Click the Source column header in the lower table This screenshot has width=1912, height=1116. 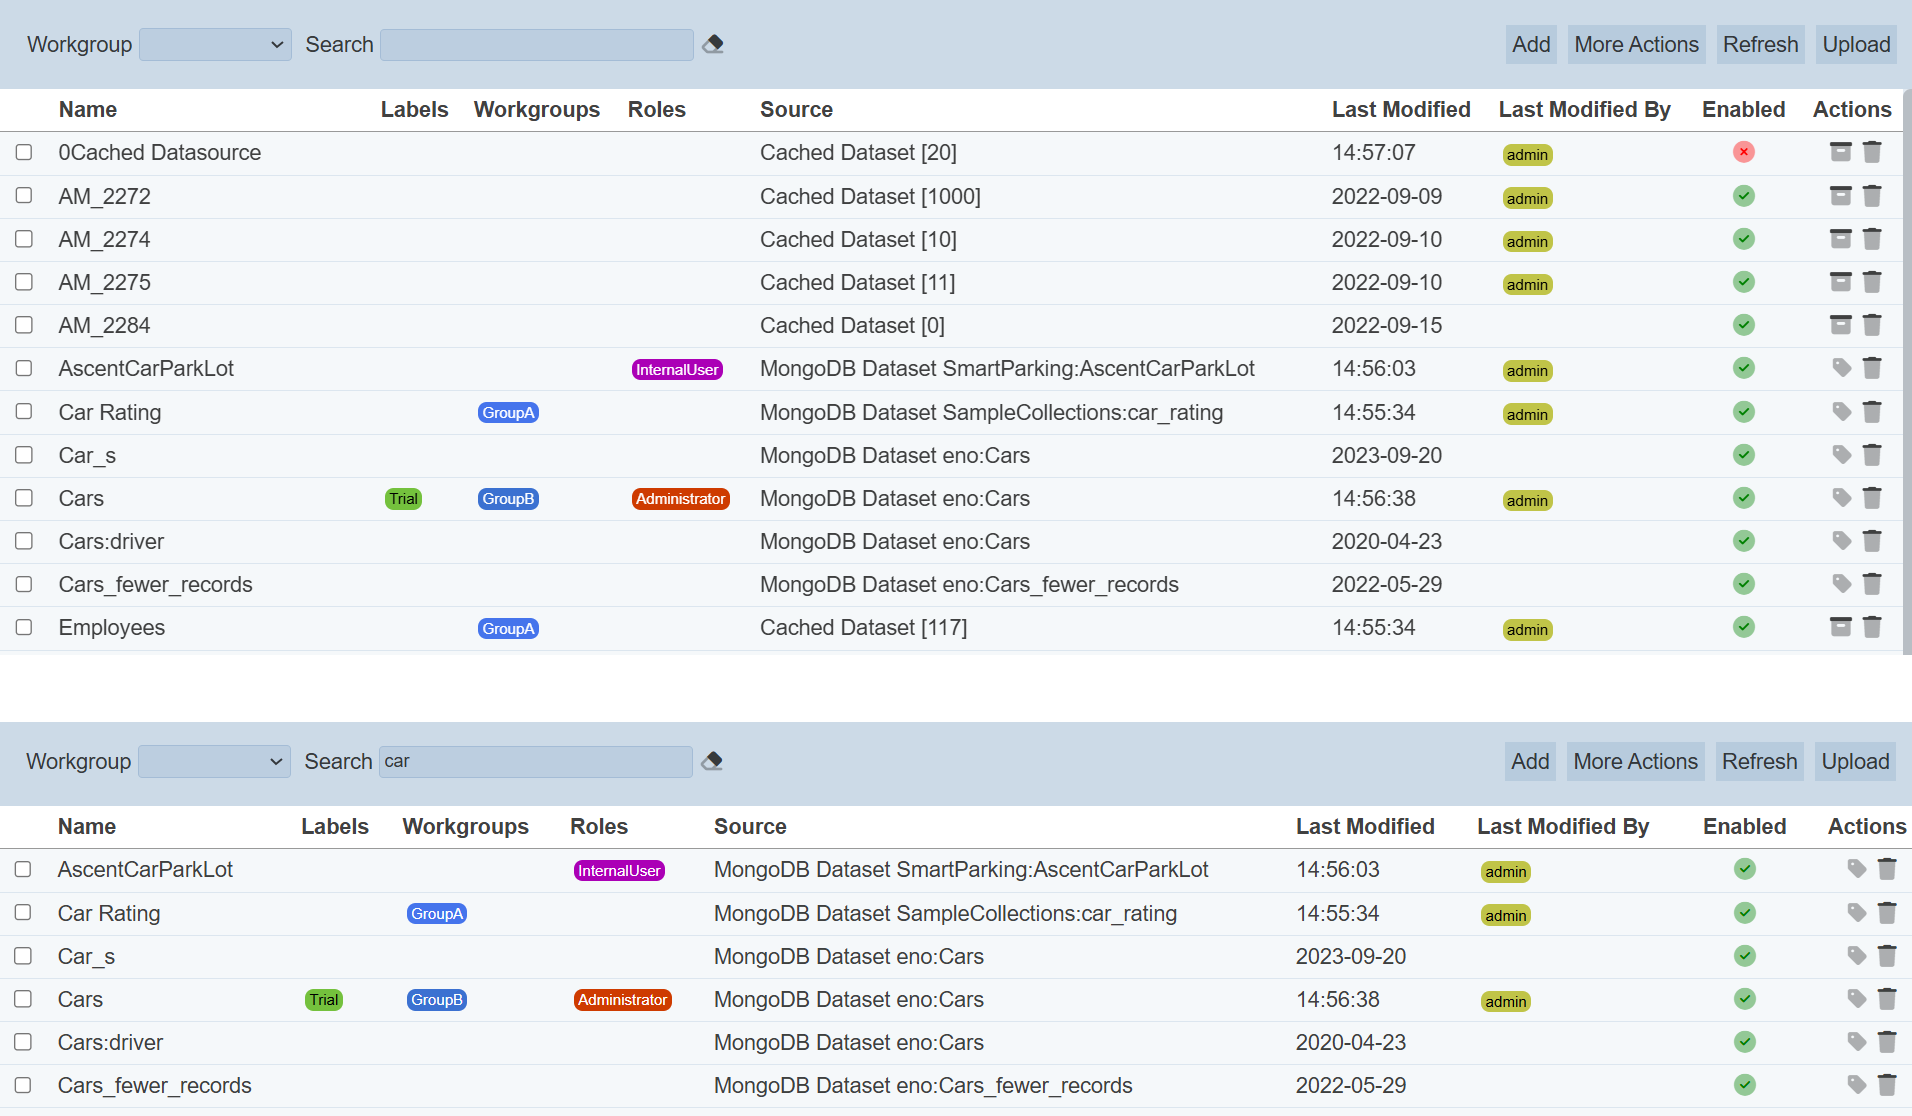click(749, 826)
